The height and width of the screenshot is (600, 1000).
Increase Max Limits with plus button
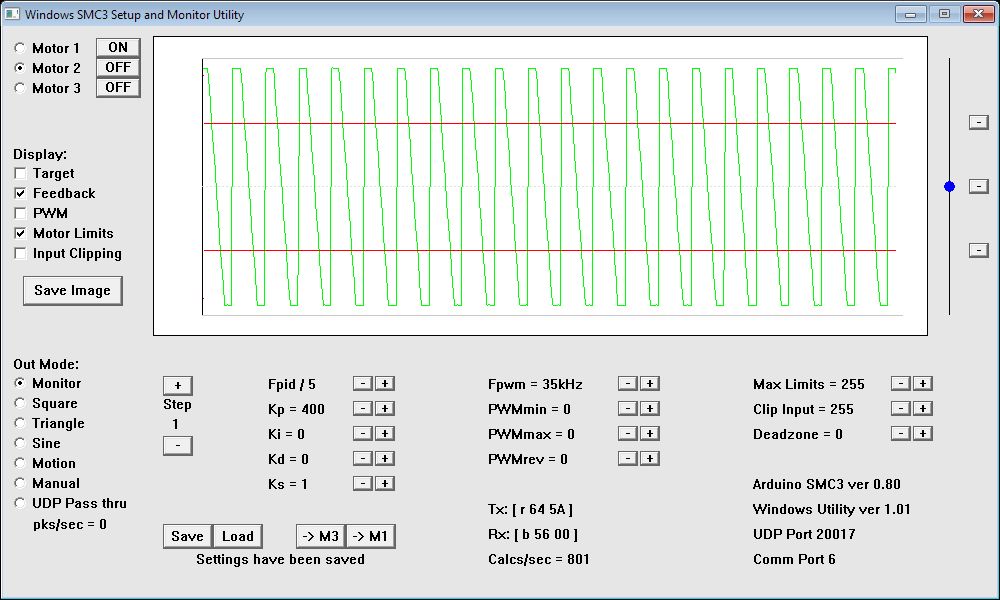click(923, 384)
